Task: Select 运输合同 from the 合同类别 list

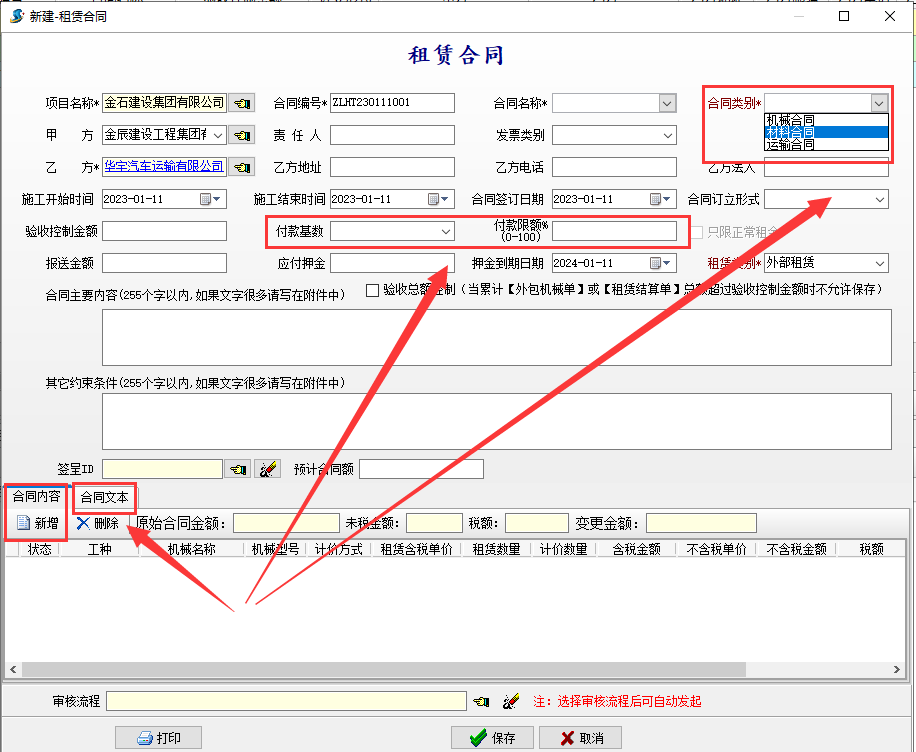Action: click(x=790, y=145)
